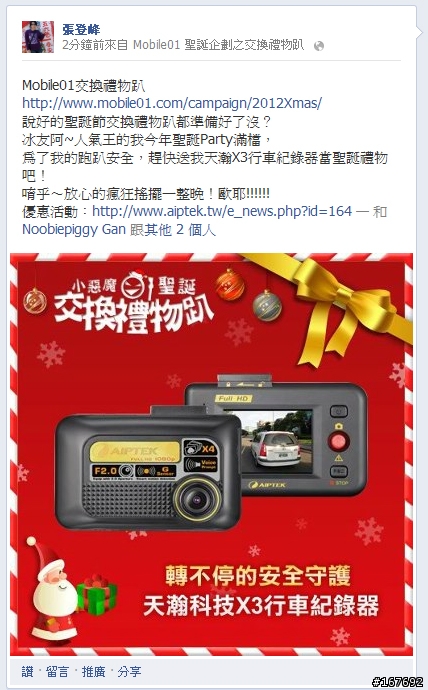This screenshot has height=690, width=428.
Task: Open the aiptek.tw e_news link
Action: (x=222, y=212)
